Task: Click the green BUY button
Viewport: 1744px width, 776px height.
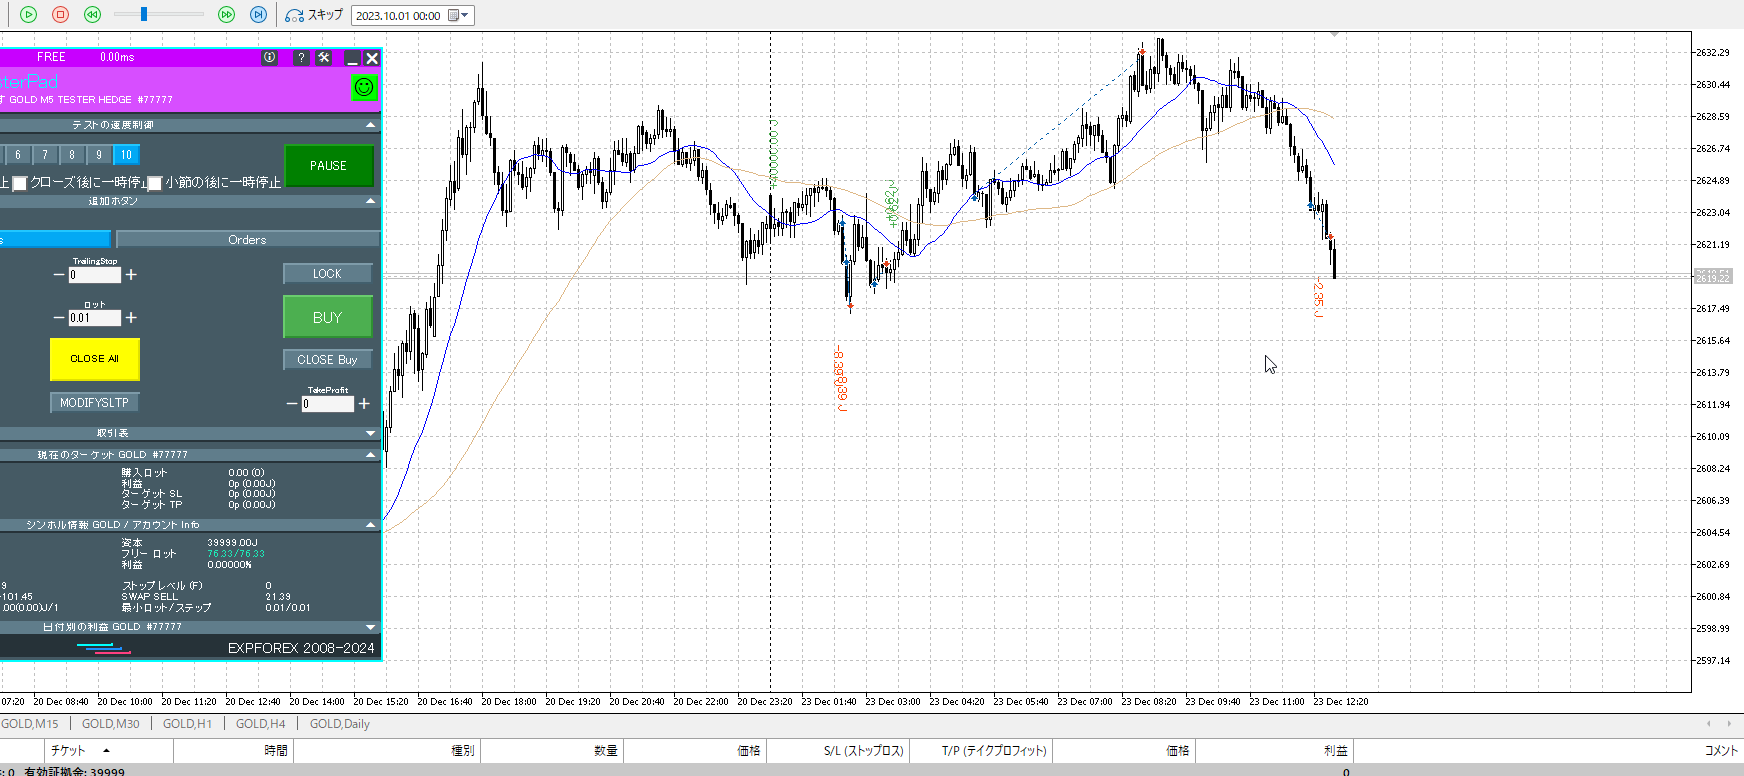Action: coord(327,317)
